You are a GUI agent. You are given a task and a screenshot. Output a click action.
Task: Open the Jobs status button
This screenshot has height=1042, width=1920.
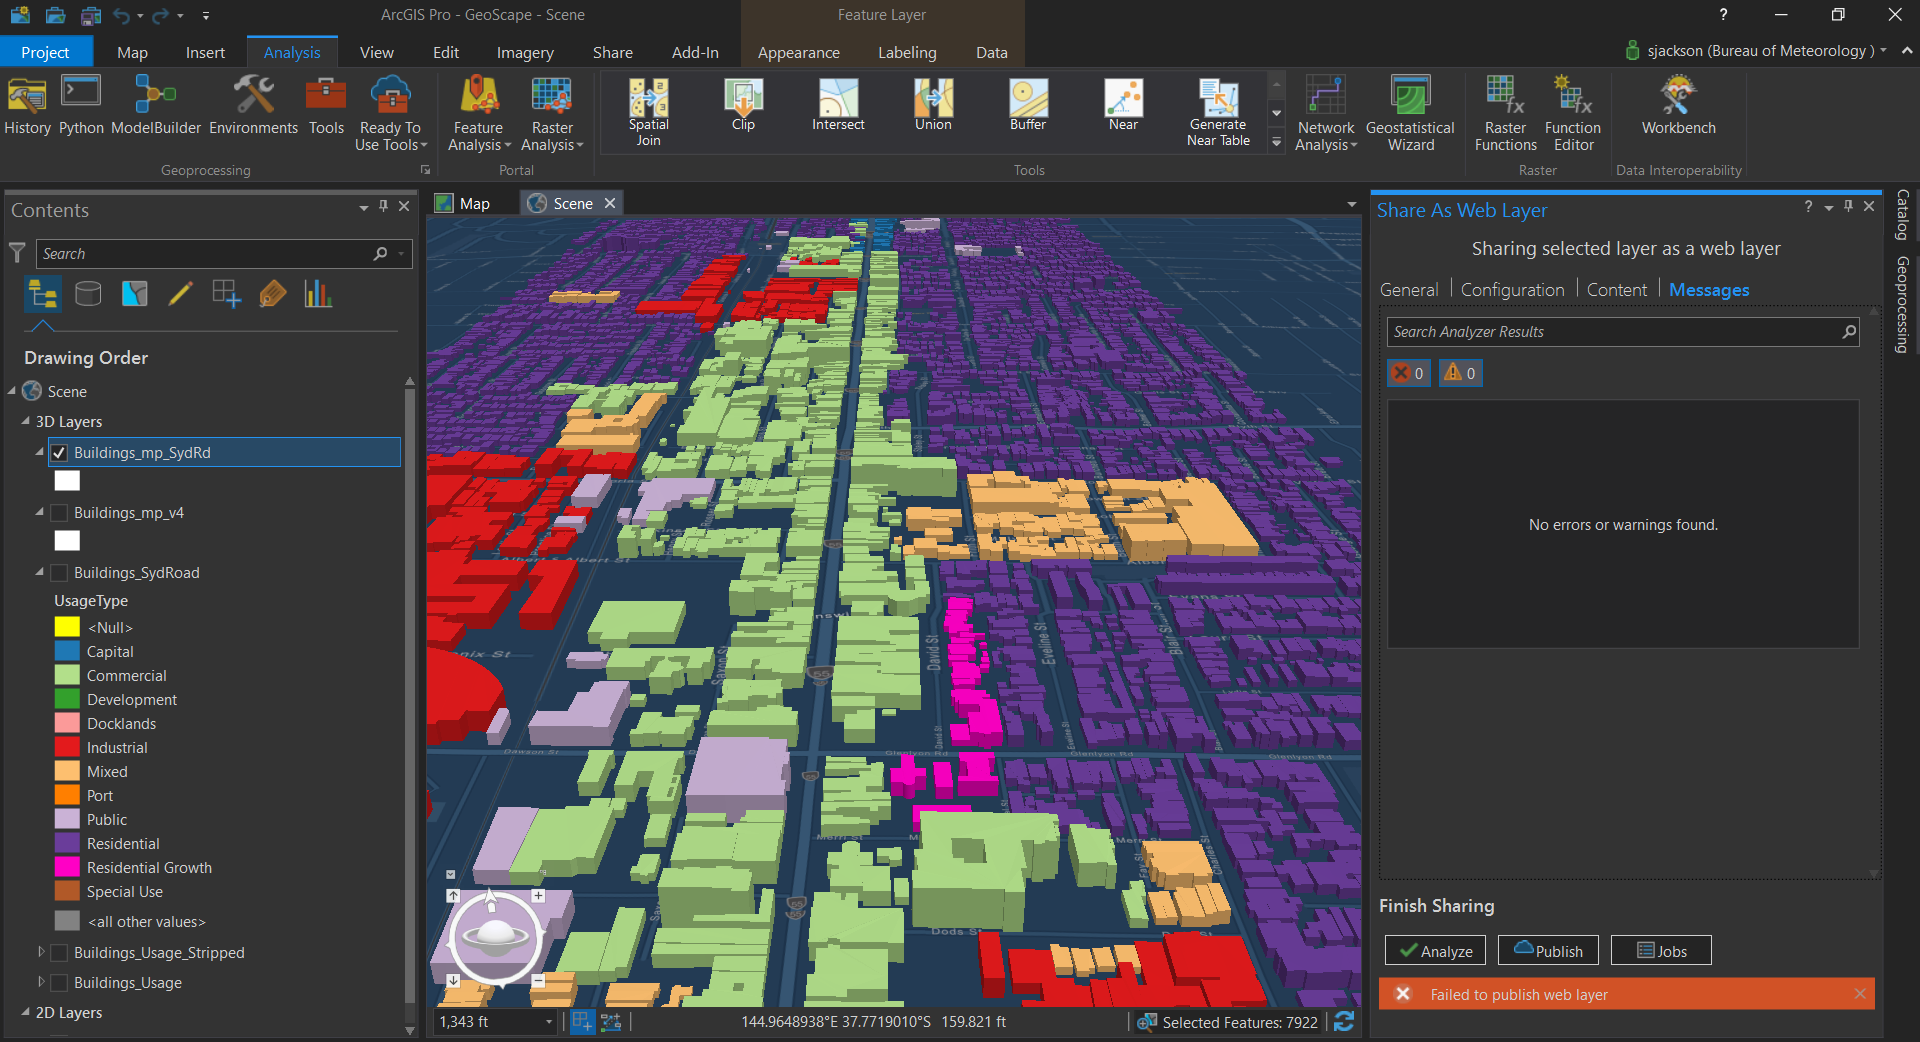(1661, 950)
